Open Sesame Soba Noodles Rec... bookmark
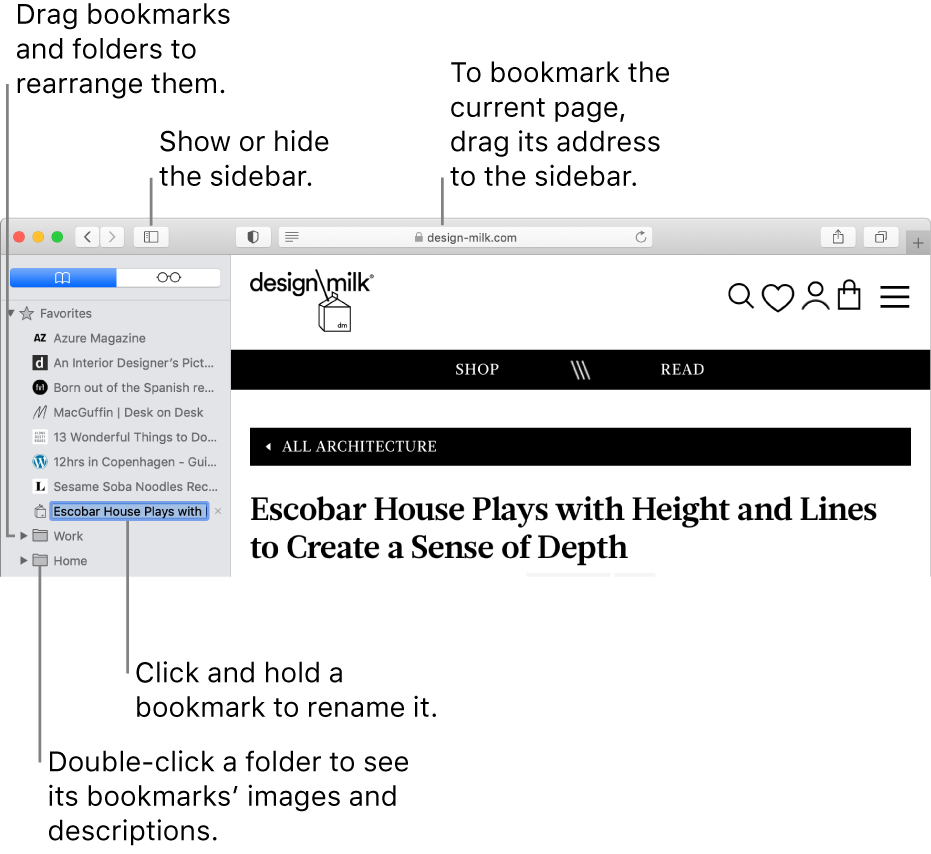Screen dimensions: 931x854 tap(135, 486)
